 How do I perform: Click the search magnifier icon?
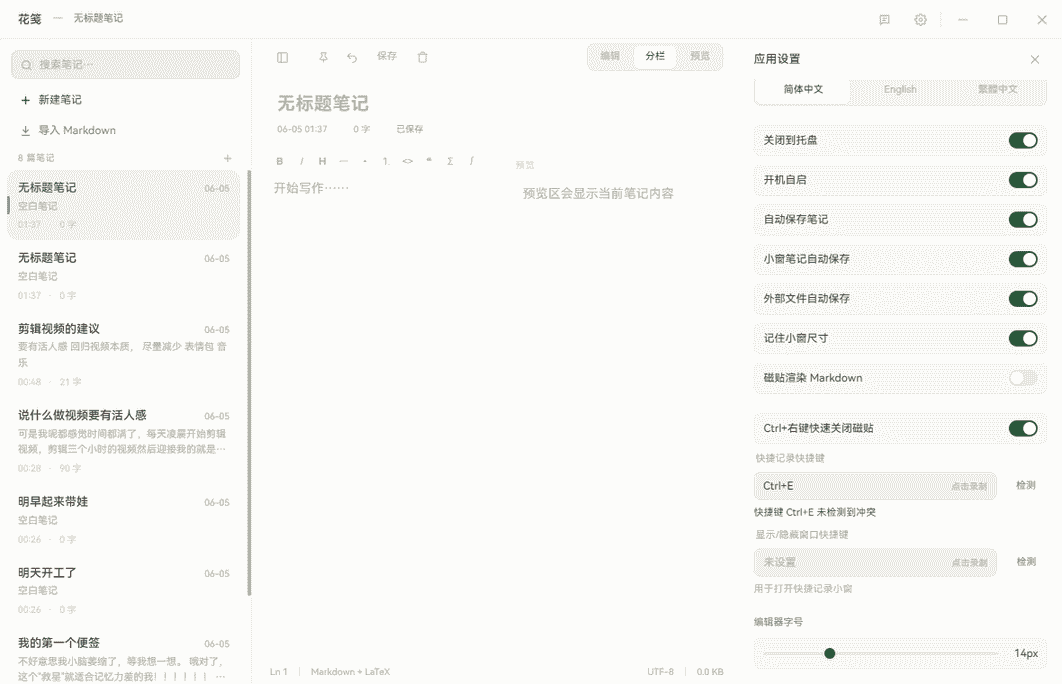tap(26, 65)
